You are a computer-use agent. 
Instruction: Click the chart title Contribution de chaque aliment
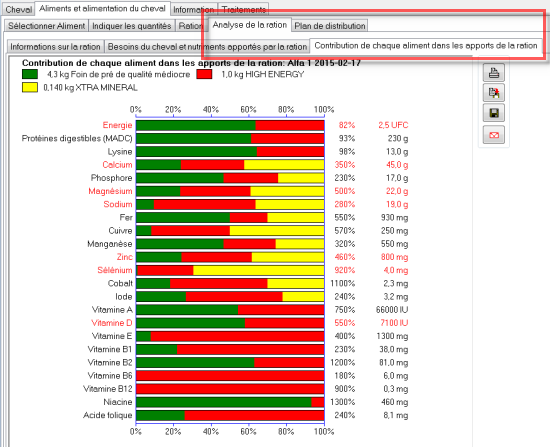pos(191,63)
